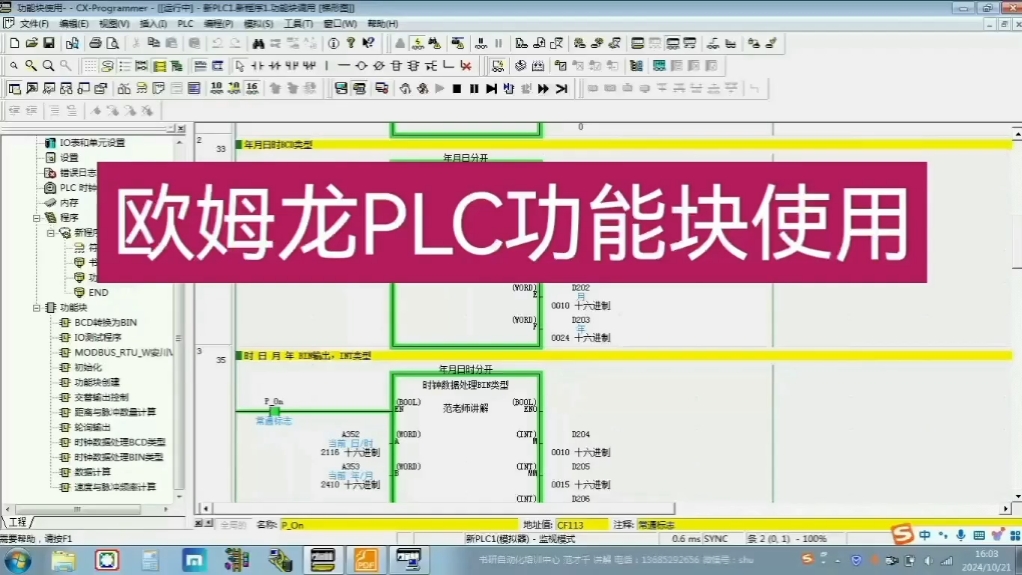Click the Open folder icon
The height and width of the screenshot is (575, 1022).
click(x=31, y=44)
